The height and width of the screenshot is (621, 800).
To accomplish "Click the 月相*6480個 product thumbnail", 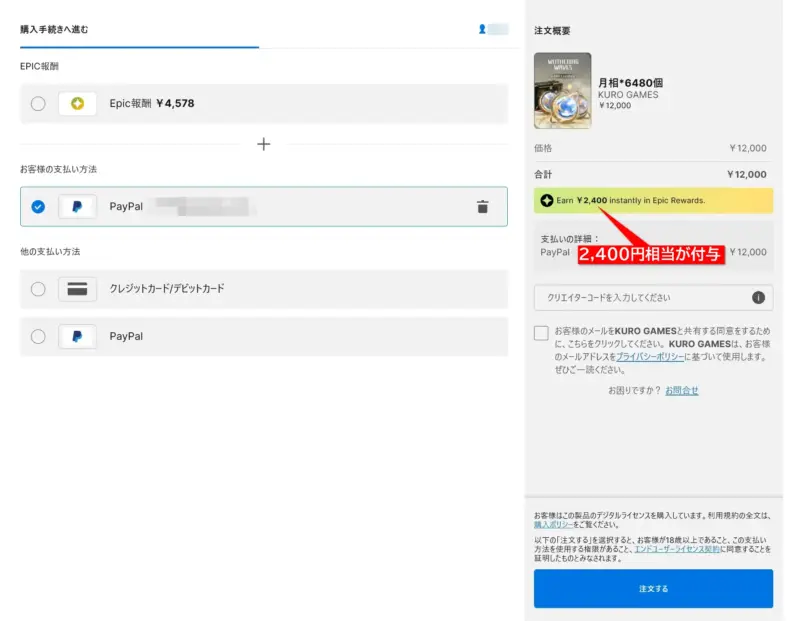I will 563,90.
